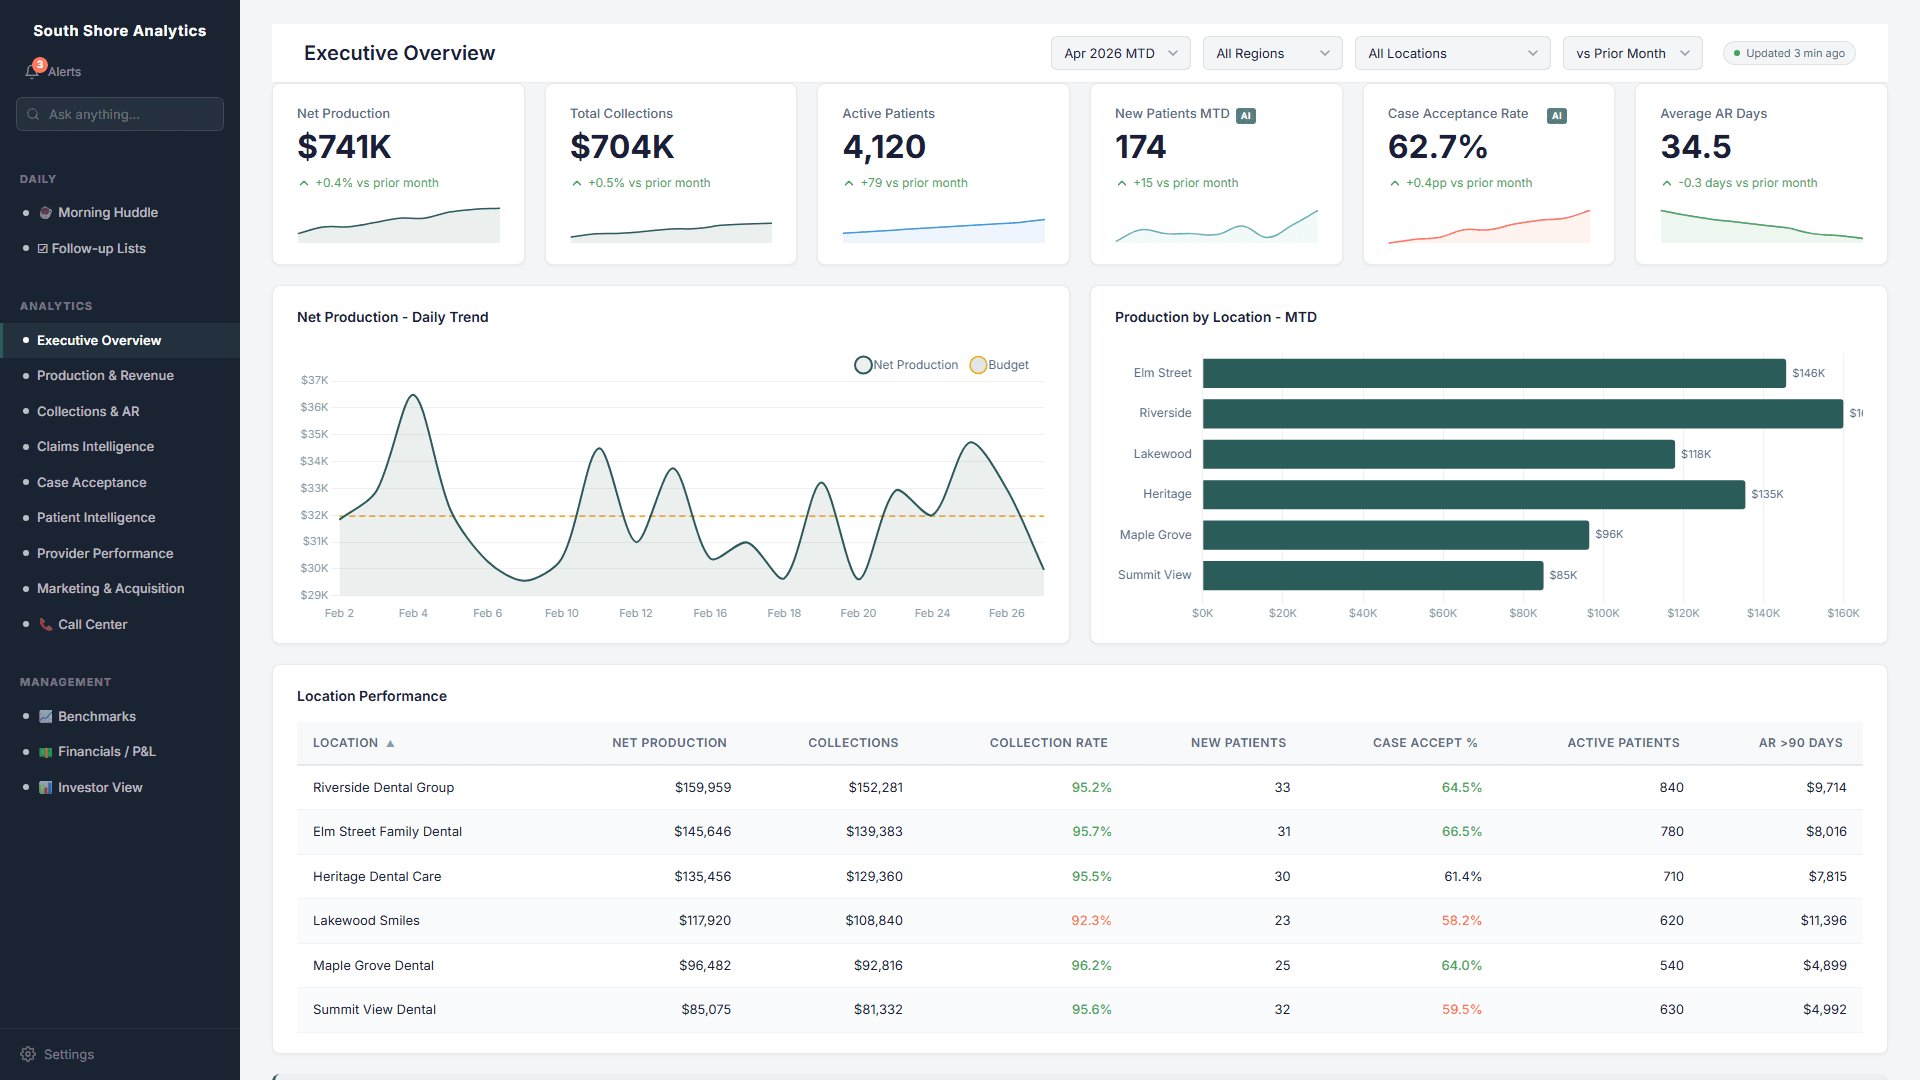The image size is (1920, 1080).
Task: Open the vs Prior Month comparison dropdown
Action: pyautogui.click(x=1632, y=54)
